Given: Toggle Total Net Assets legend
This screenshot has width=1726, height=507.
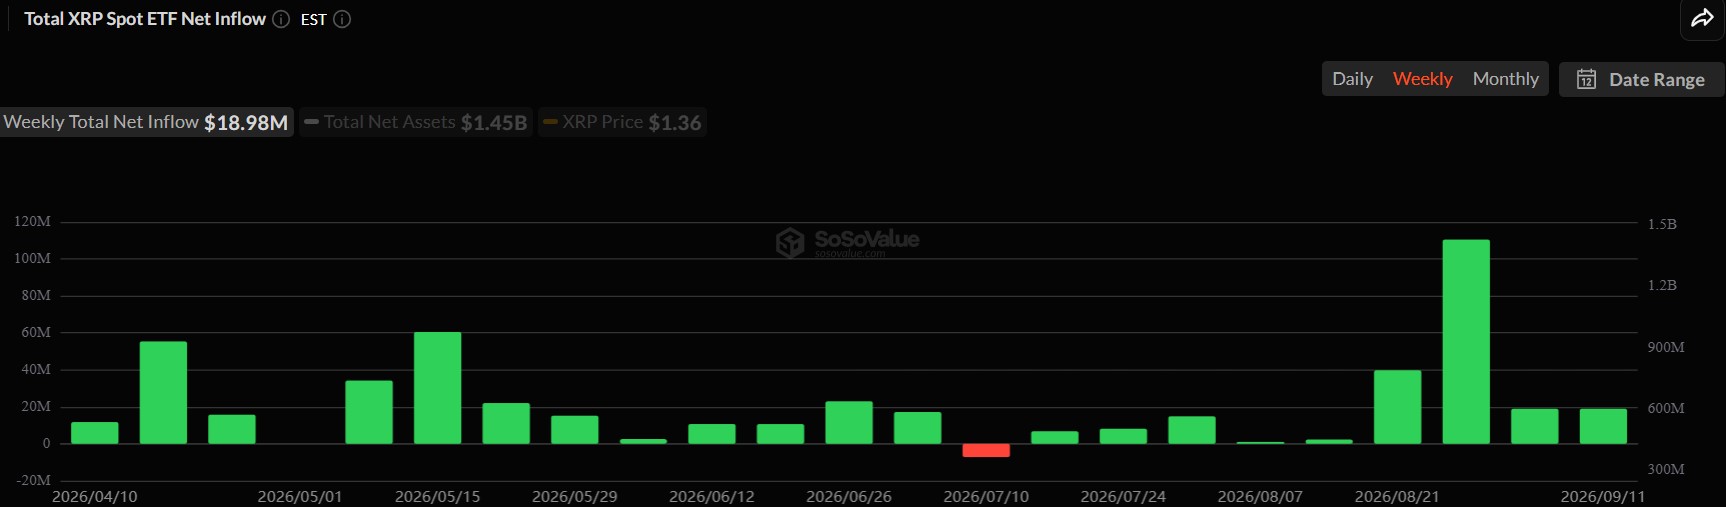Looking at the screenshot, I should tap(416, 122).
